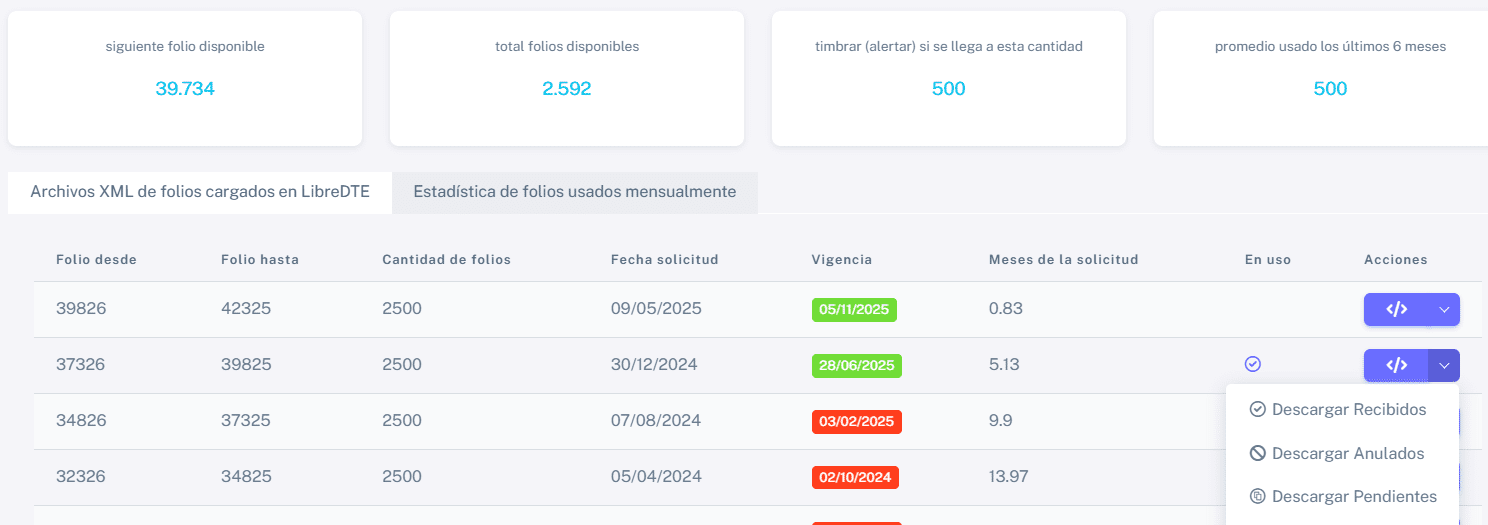Click fecha solicitud 09/05/2025
The width and height of the screenshot is (1488, 525).
[656, 309]
